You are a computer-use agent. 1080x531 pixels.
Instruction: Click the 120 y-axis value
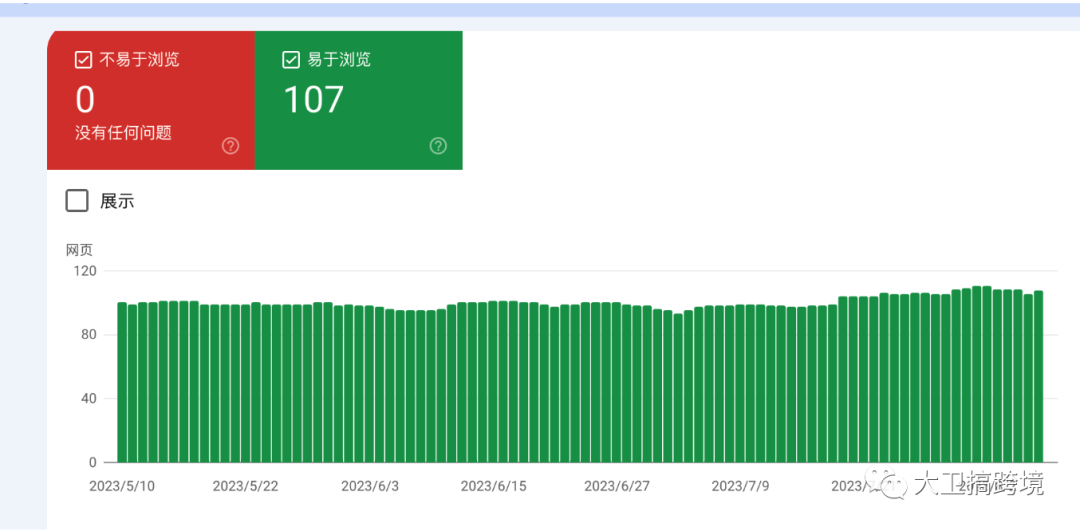85,271
